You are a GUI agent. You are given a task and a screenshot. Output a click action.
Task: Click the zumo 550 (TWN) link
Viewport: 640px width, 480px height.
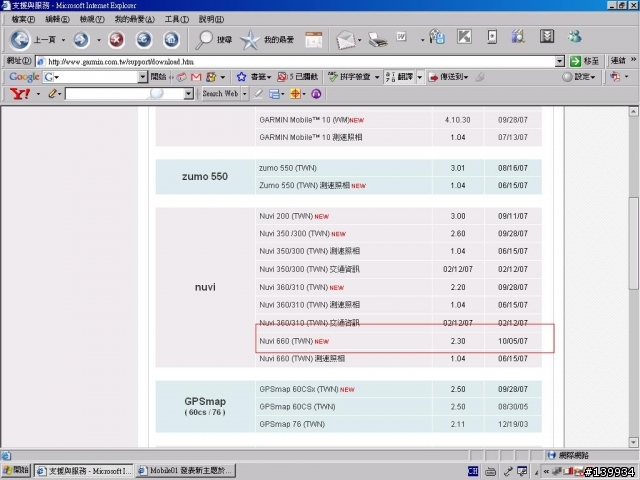288,168
